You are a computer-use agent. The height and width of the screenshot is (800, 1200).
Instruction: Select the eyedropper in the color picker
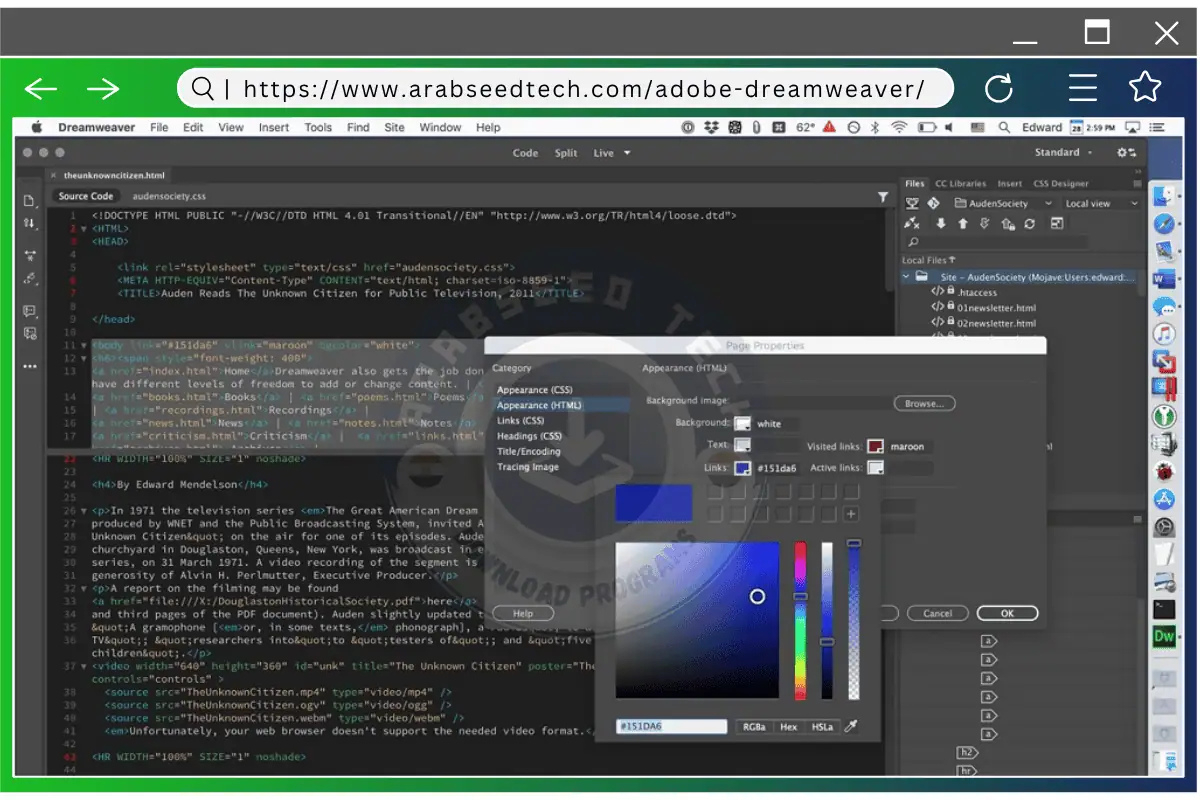click(x=850, y=726)
